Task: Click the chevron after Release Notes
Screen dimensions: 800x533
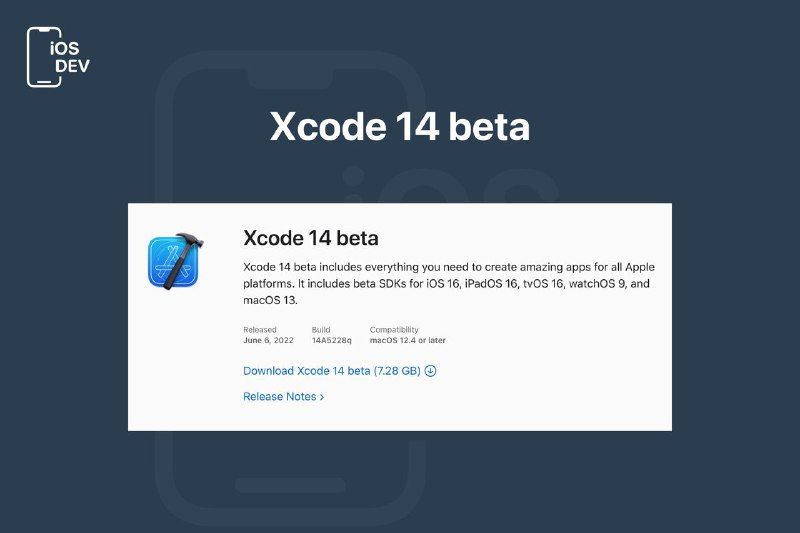Action: click(x=322, y=397)
